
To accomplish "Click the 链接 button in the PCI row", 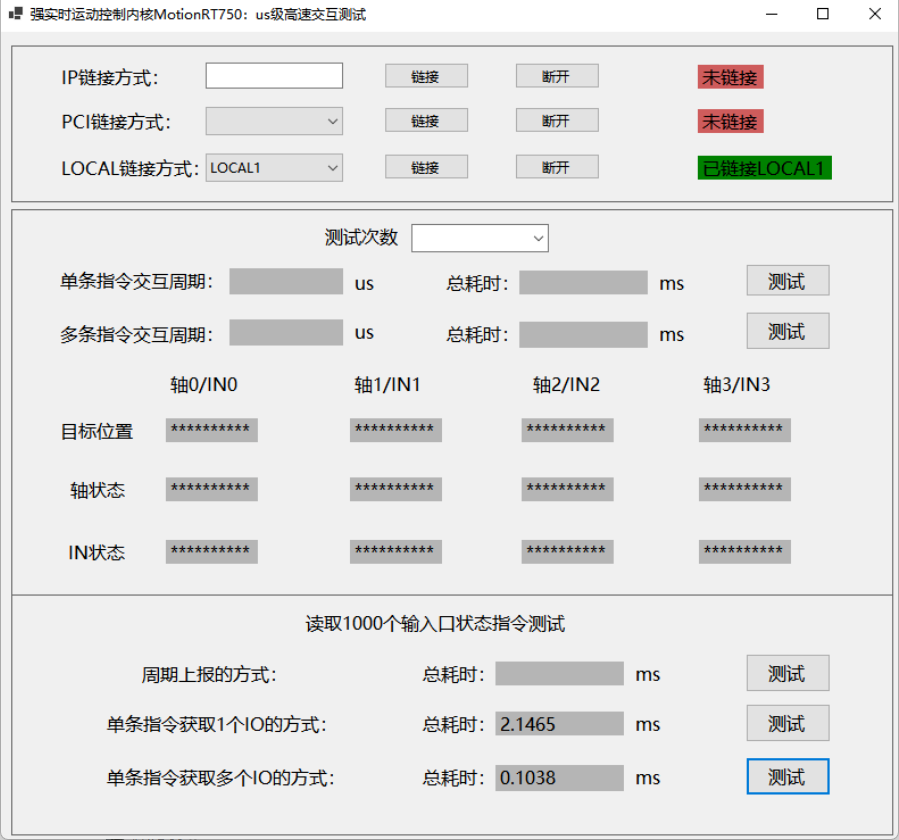I will coord(426,120).
